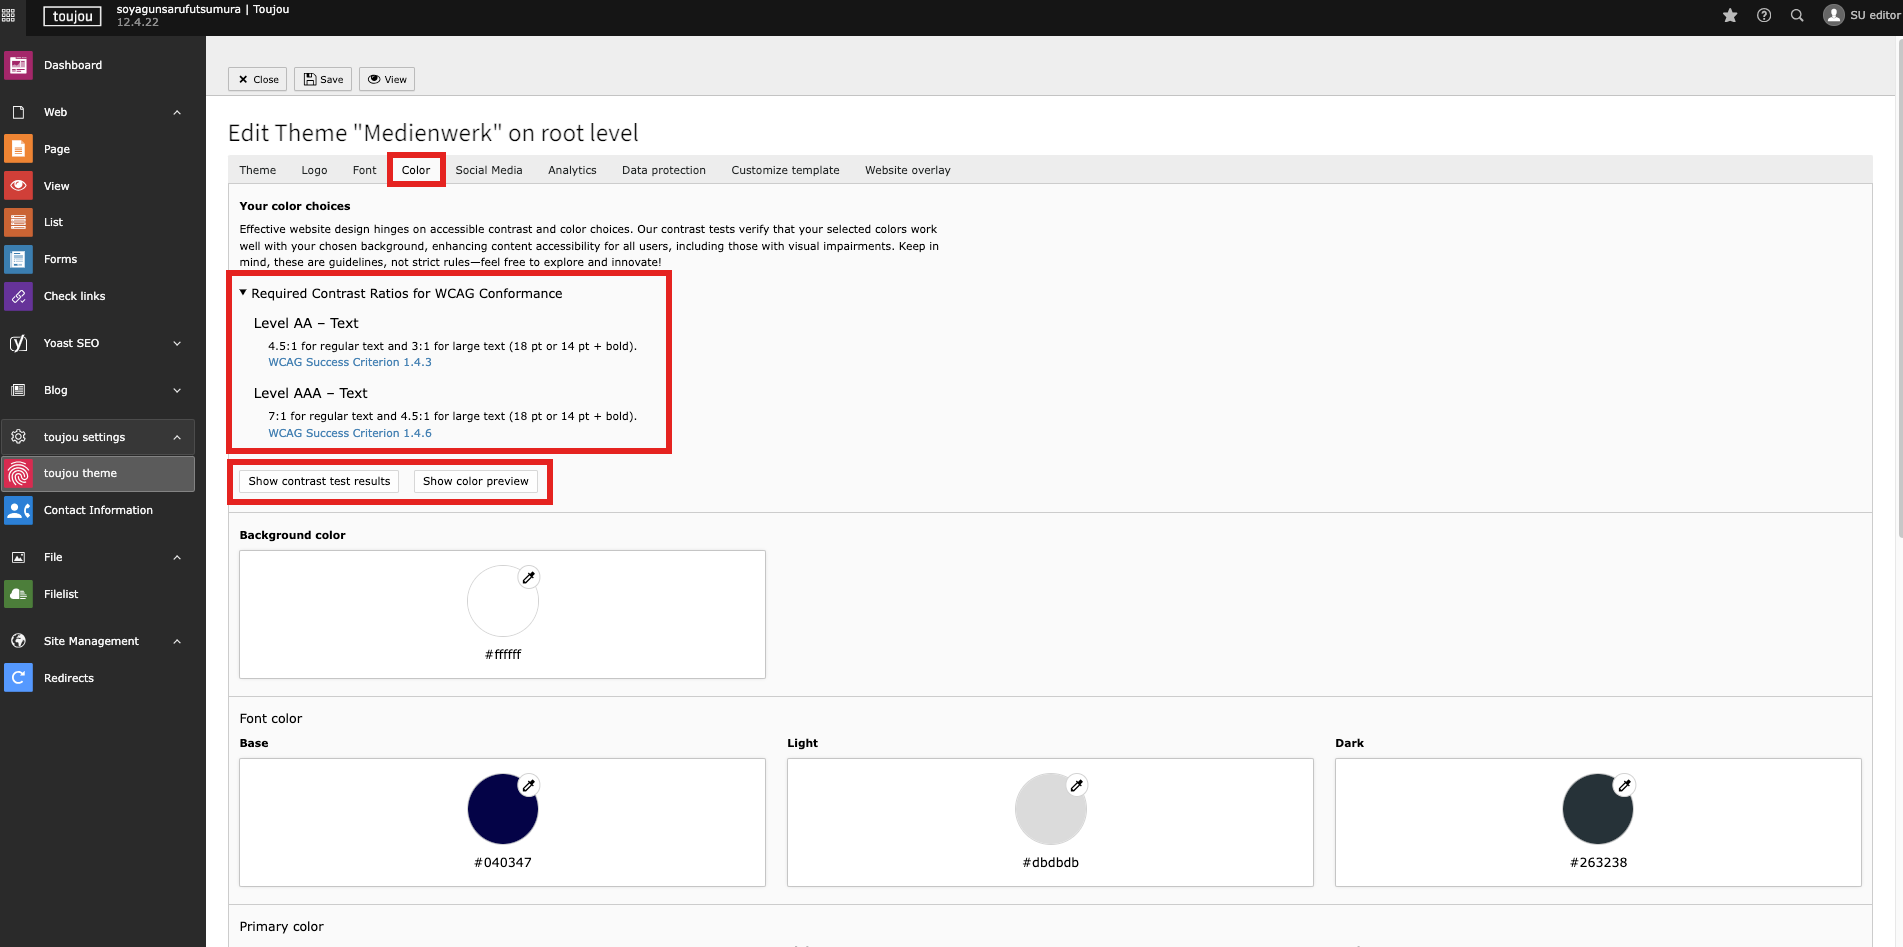Collapse the Required Contrast Ratios section
Screen dimensions: 1903x947
pos(243,293)
